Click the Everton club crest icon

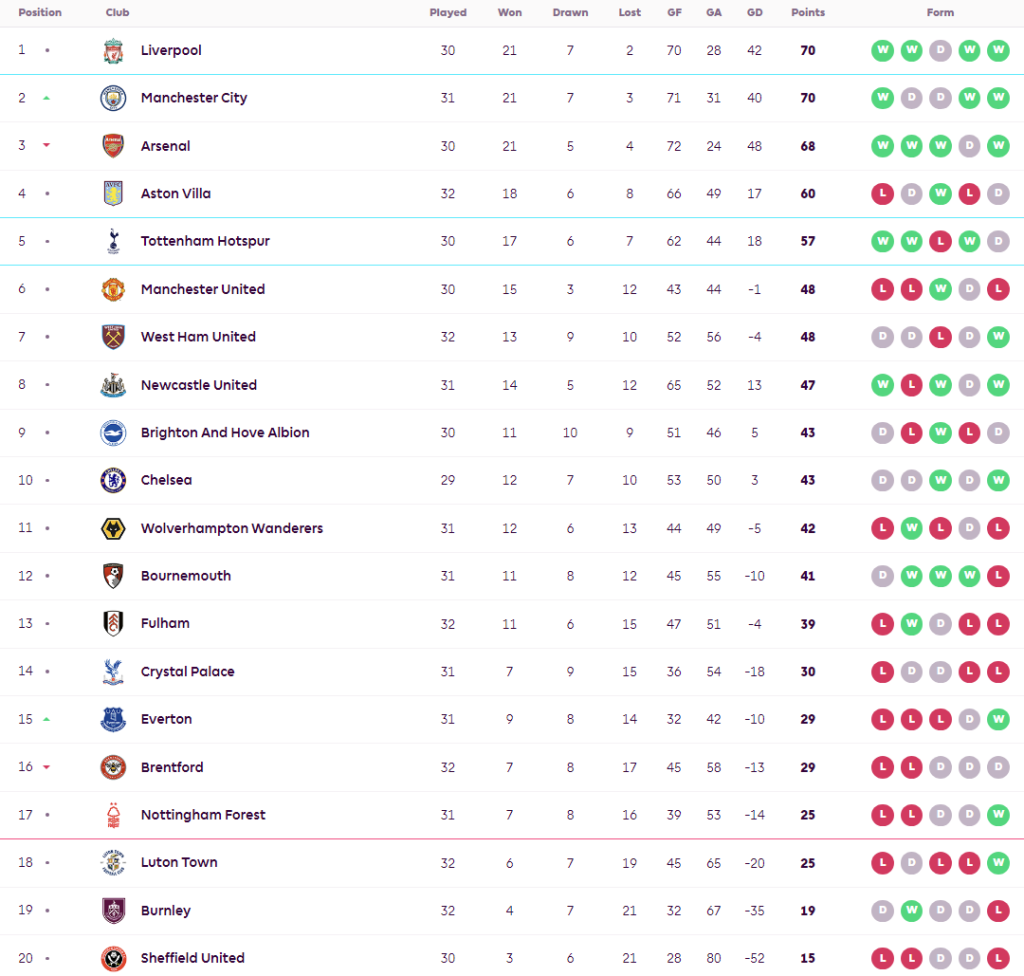pyautogui.click(x=113, y=719)
